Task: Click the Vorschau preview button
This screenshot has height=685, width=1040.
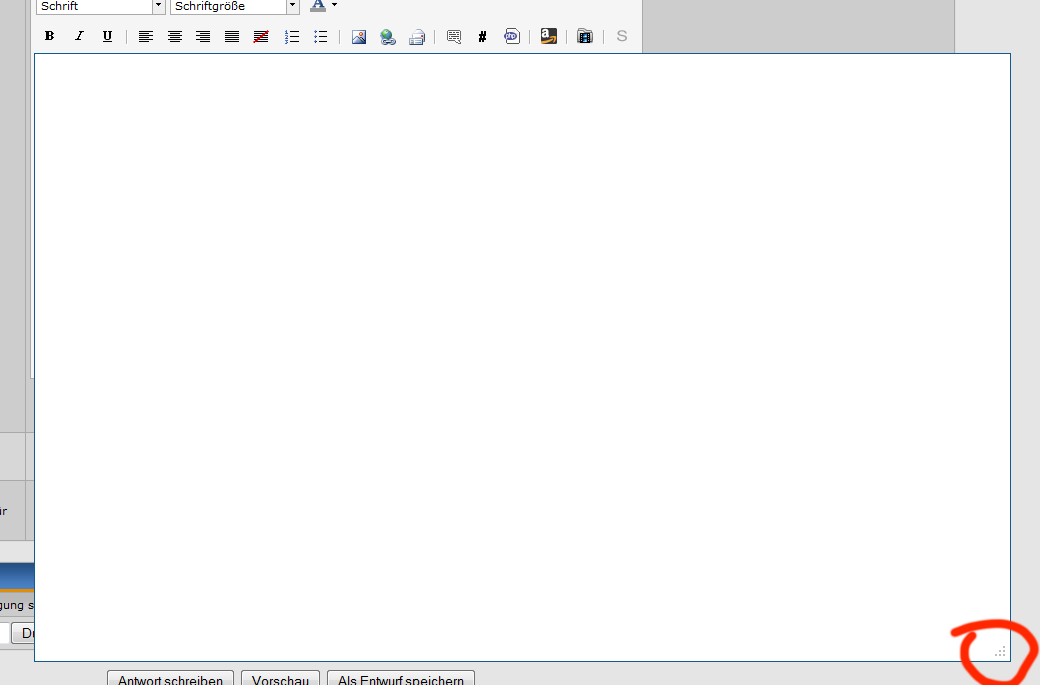Action: [280, 679]
